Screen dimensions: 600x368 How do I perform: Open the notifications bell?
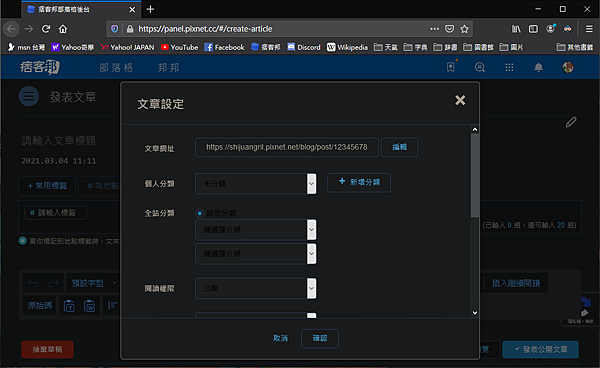point(538,67)
